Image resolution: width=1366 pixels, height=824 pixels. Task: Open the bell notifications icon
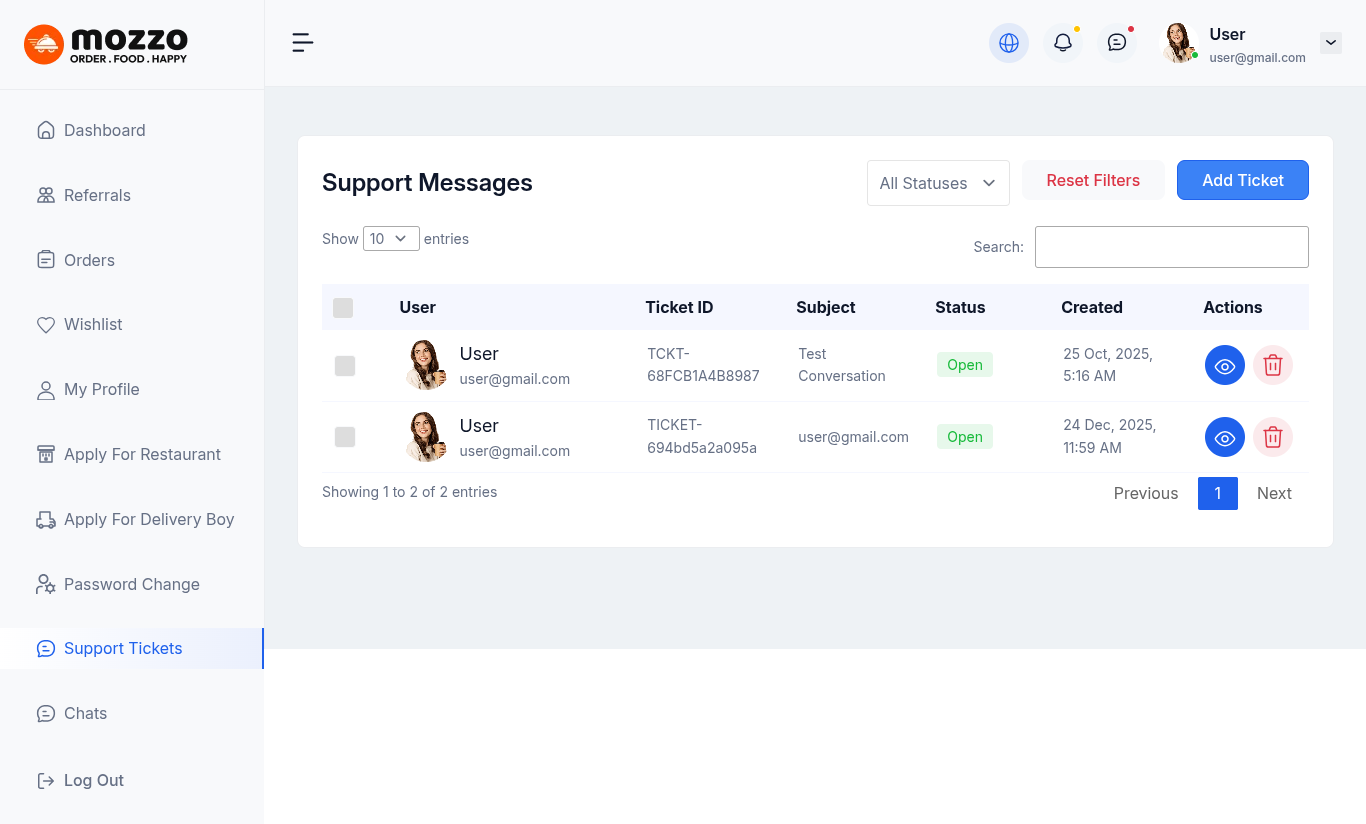tap(1062, 43)
